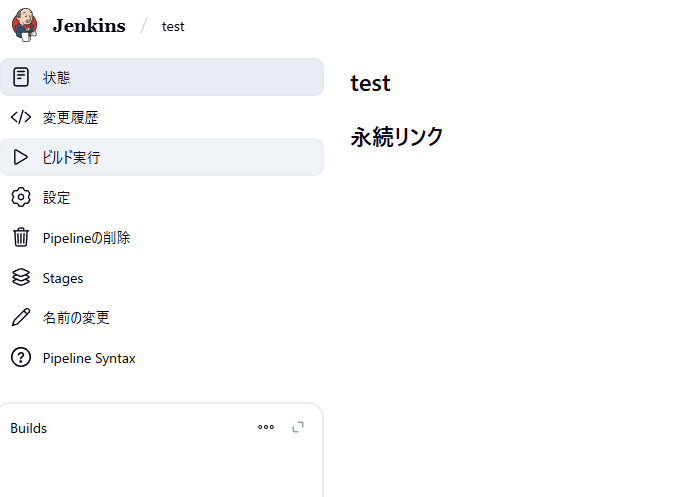Click the change history code icon
Image resolution: width=678 pixels, height=497 pixels.
coord(21,117)
